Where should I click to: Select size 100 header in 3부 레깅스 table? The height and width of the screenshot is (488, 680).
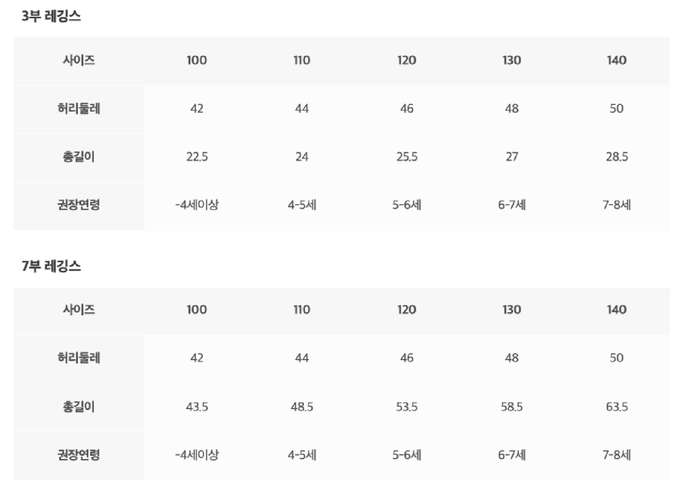click(x=197, y=60)
